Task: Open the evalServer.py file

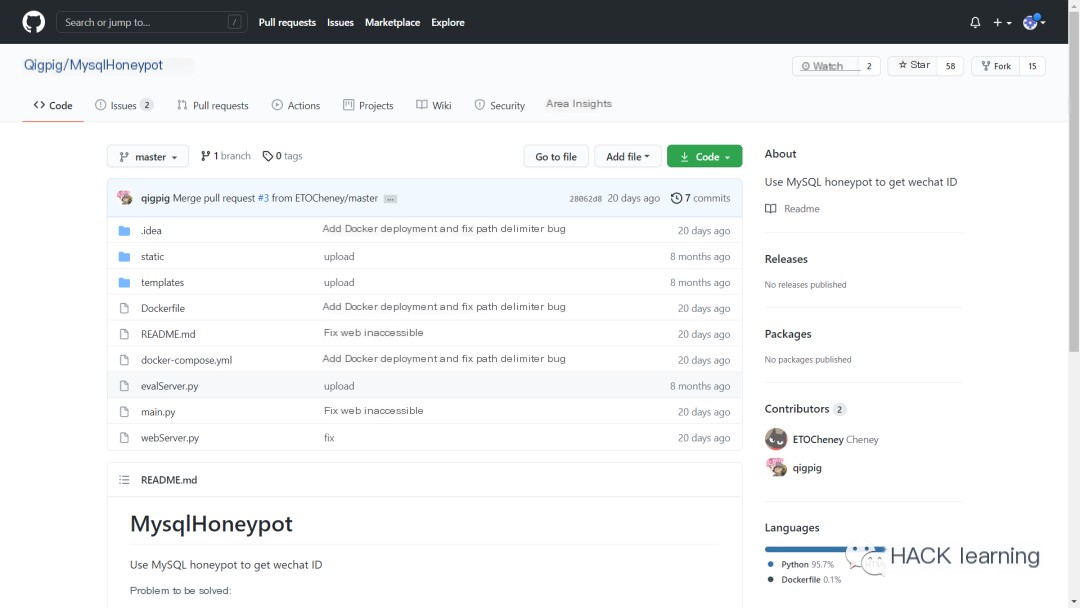Action: click(169, 386)
